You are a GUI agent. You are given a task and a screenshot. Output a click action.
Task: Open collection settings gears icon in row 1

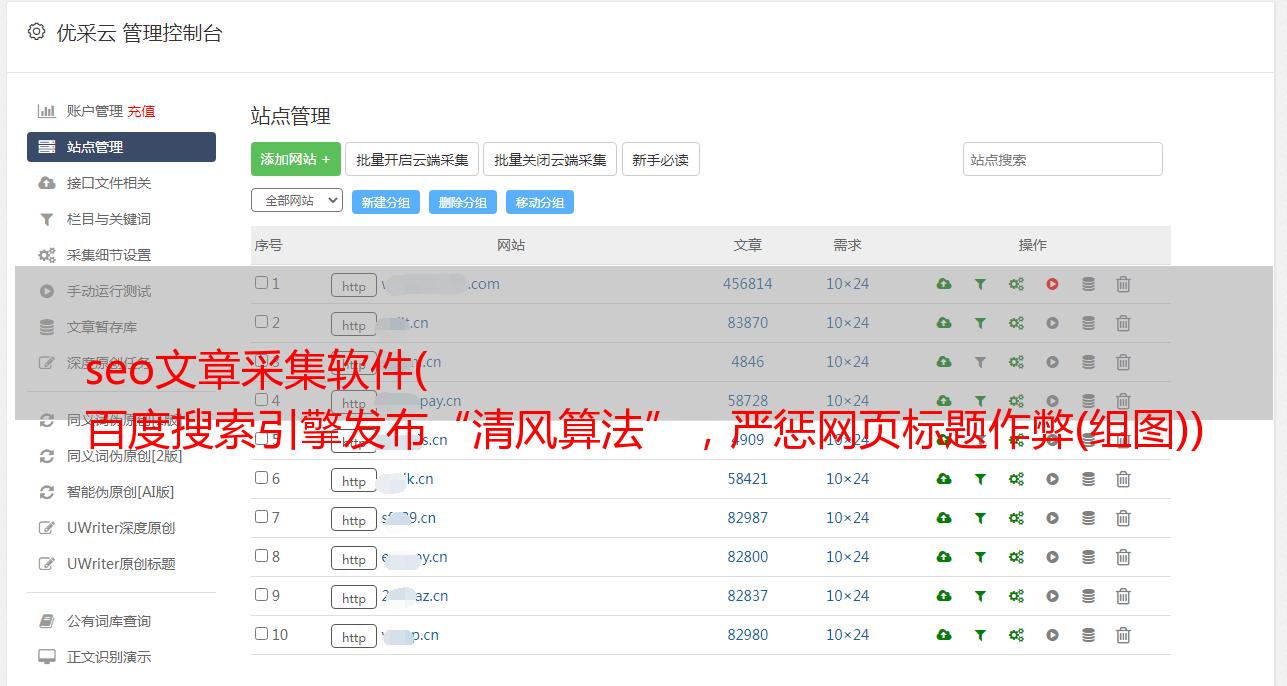click(1016, 284)
